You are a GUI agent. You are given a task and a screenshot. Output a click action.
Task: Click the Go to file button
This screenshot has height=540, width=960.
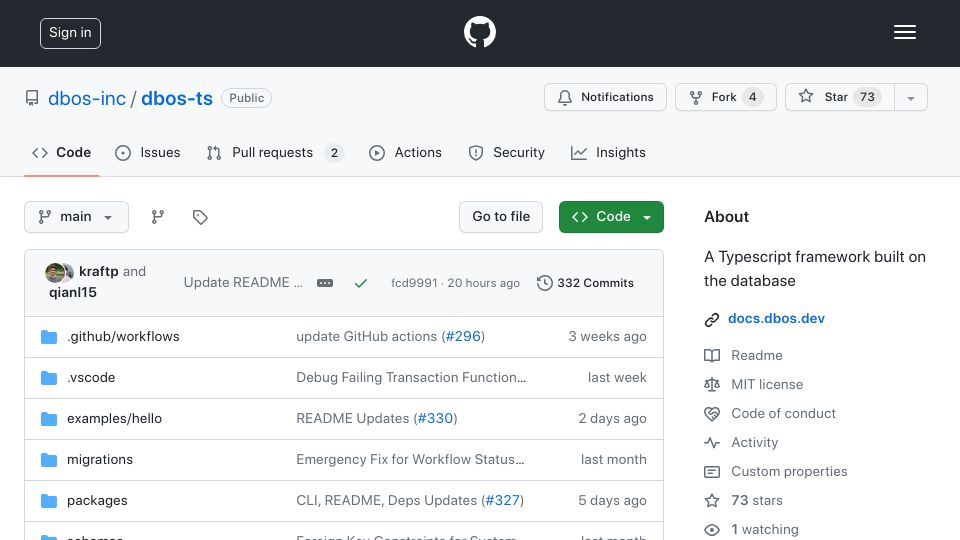(x=501, y=217)
